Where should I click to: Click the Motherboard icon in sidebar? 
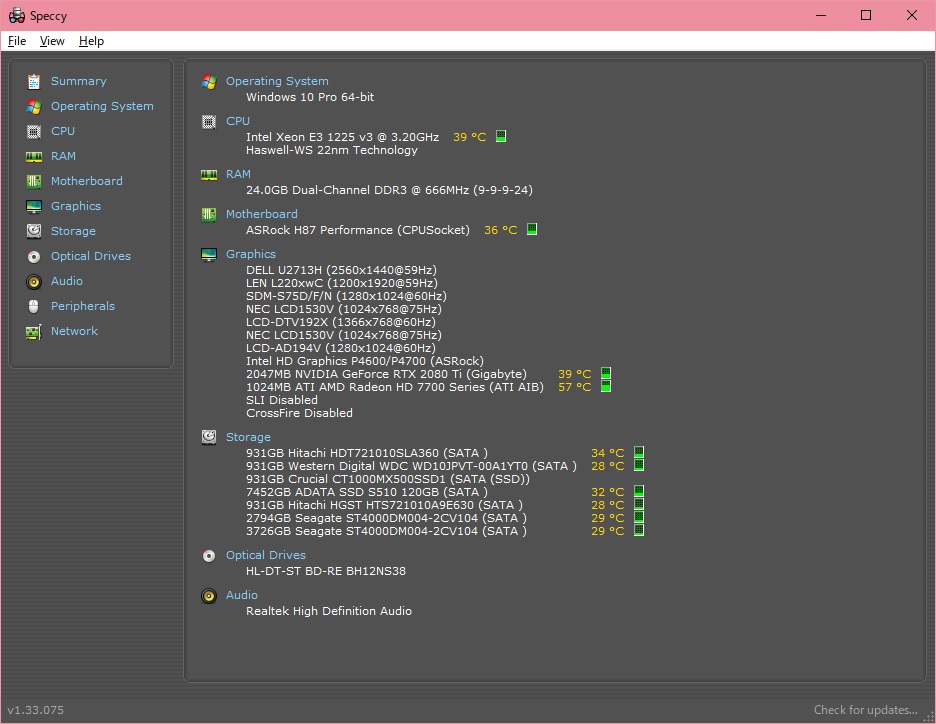(x=34, y=181)
